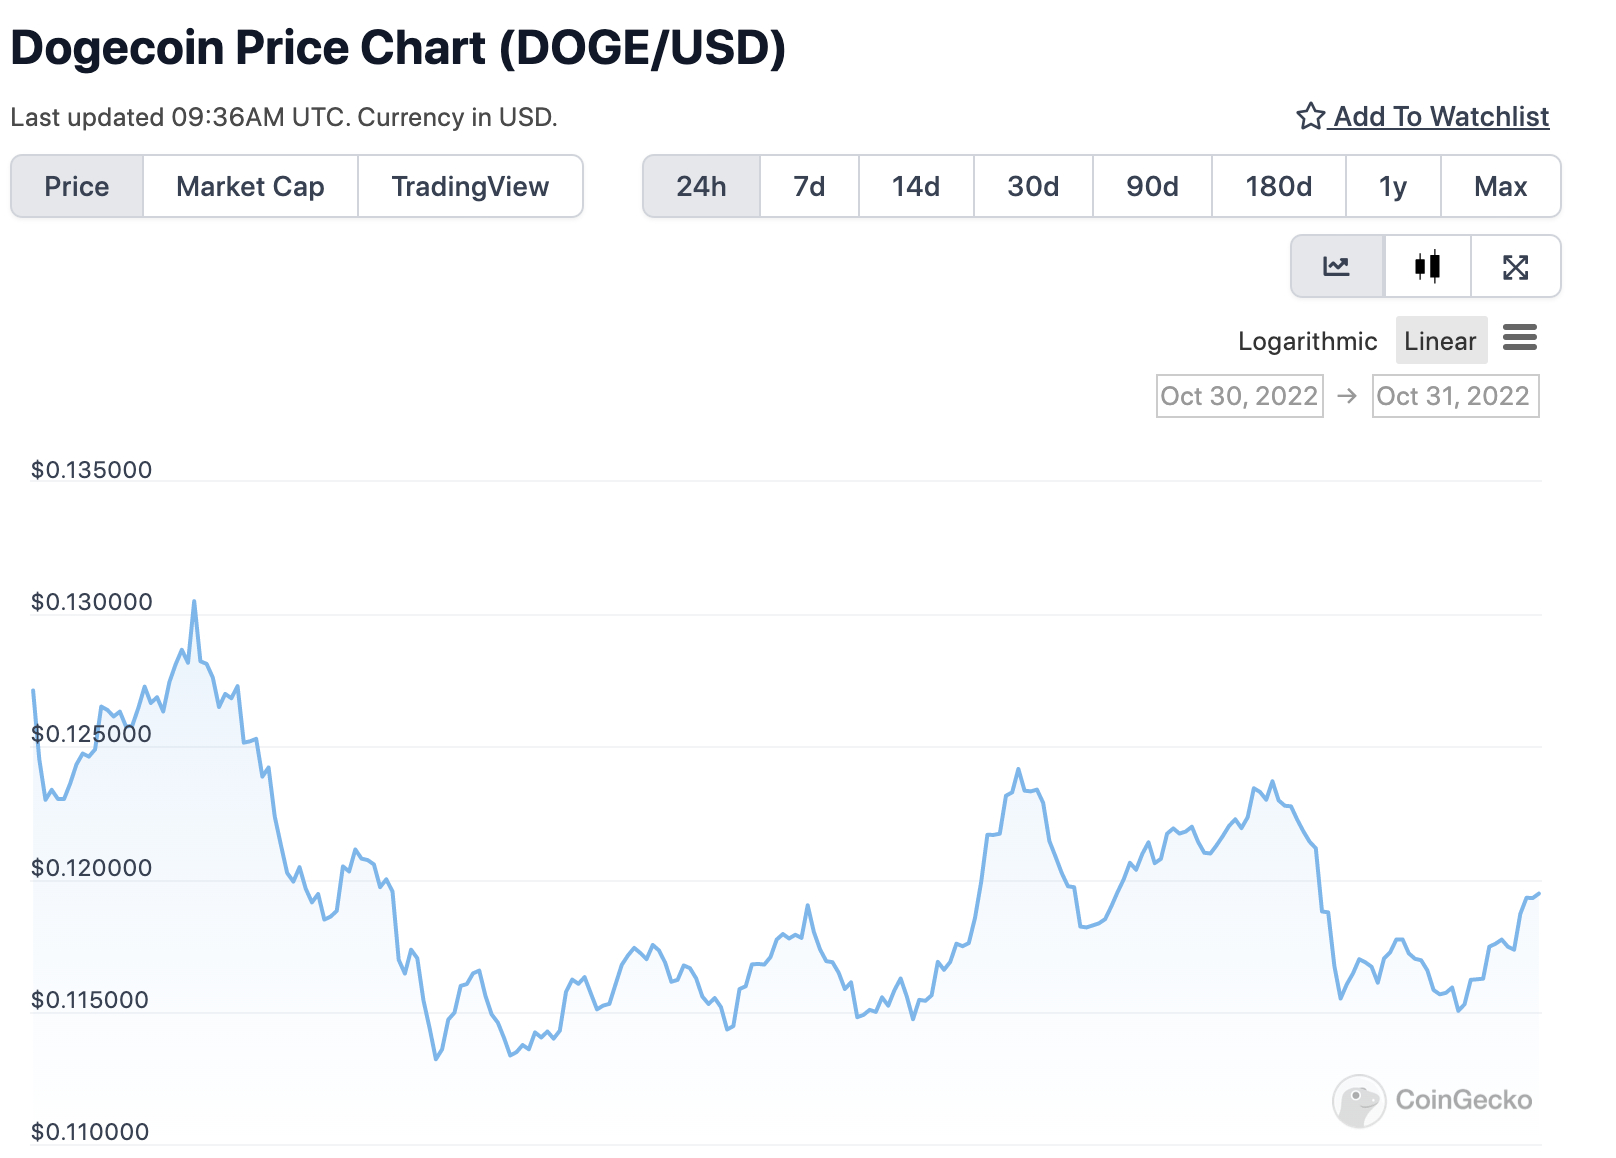
Task: Choose the 30d time range
Action: (x=1033, y=186)
